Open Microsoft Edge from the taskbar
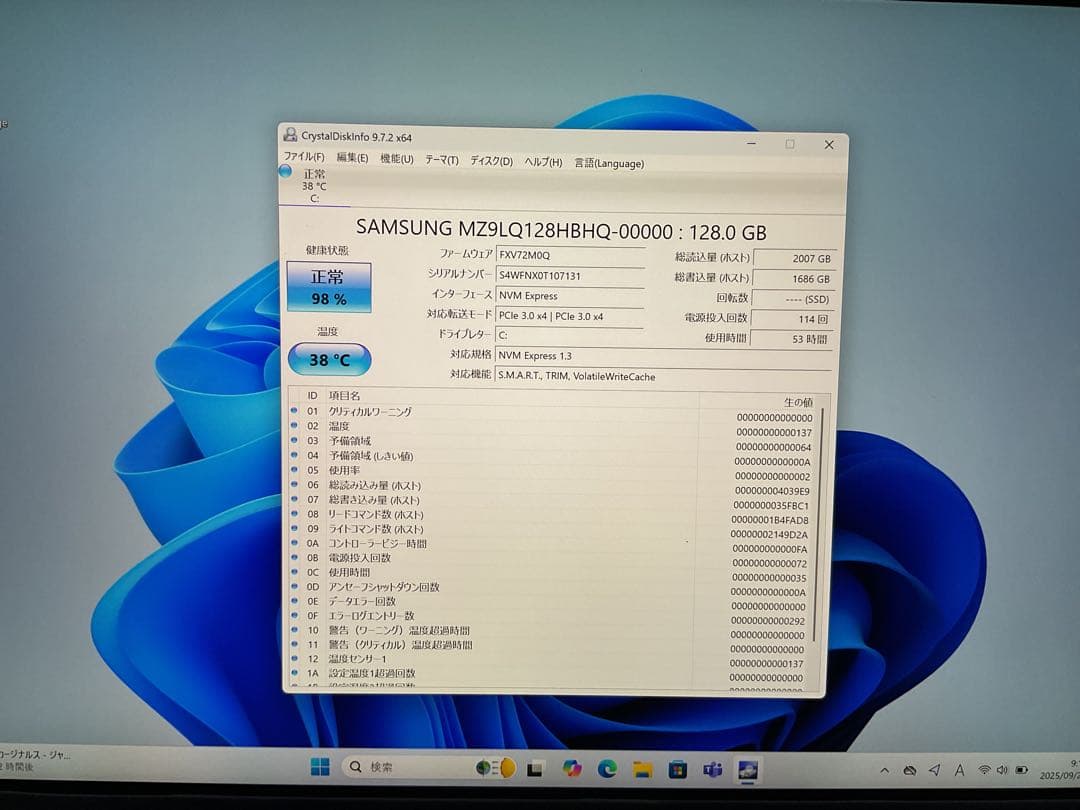 (x=605, y=768)
